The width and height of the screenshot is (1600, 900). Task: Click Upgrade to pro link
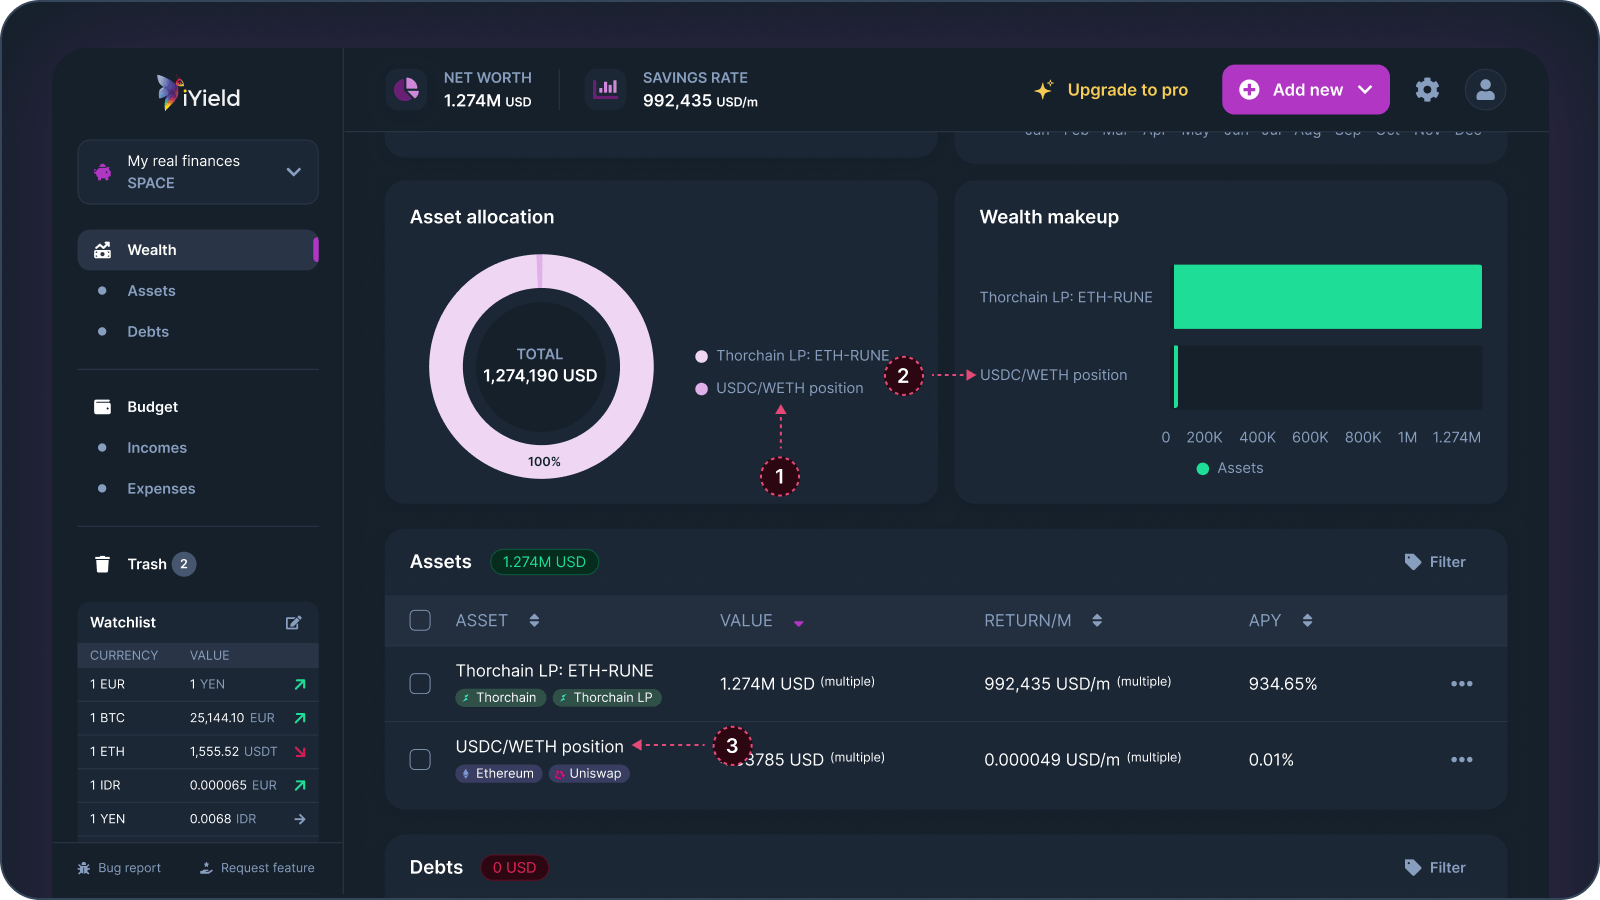click(x=1127, y=90)
